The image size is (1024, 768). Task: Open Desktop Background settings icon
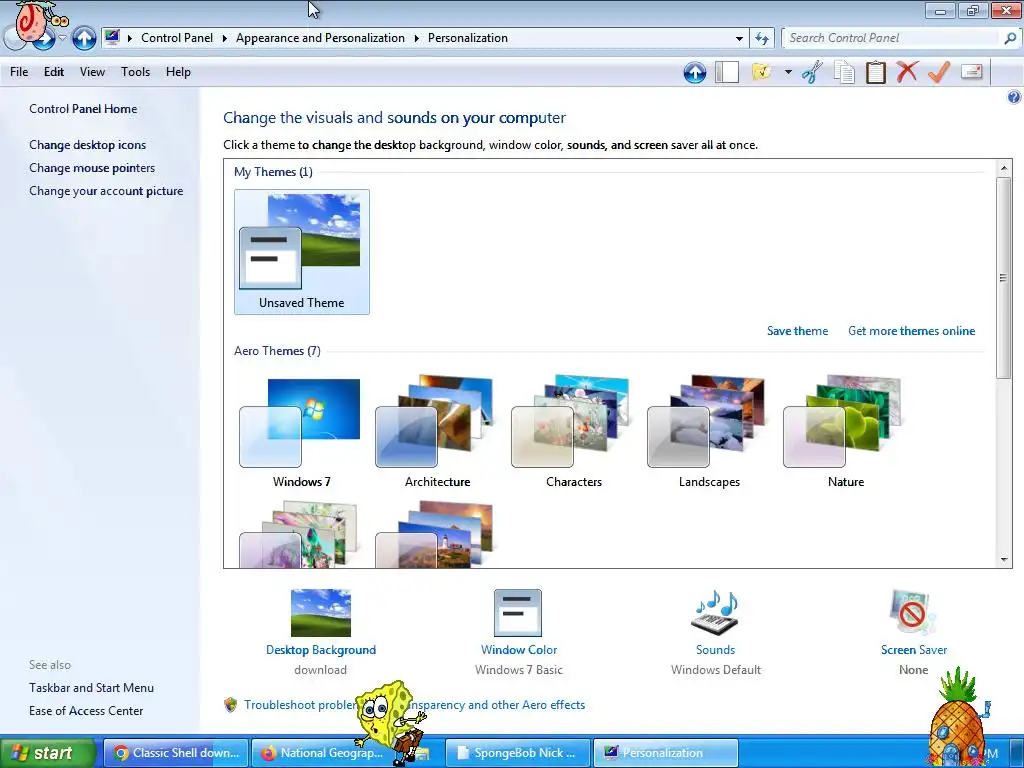[x=321, y=613]
